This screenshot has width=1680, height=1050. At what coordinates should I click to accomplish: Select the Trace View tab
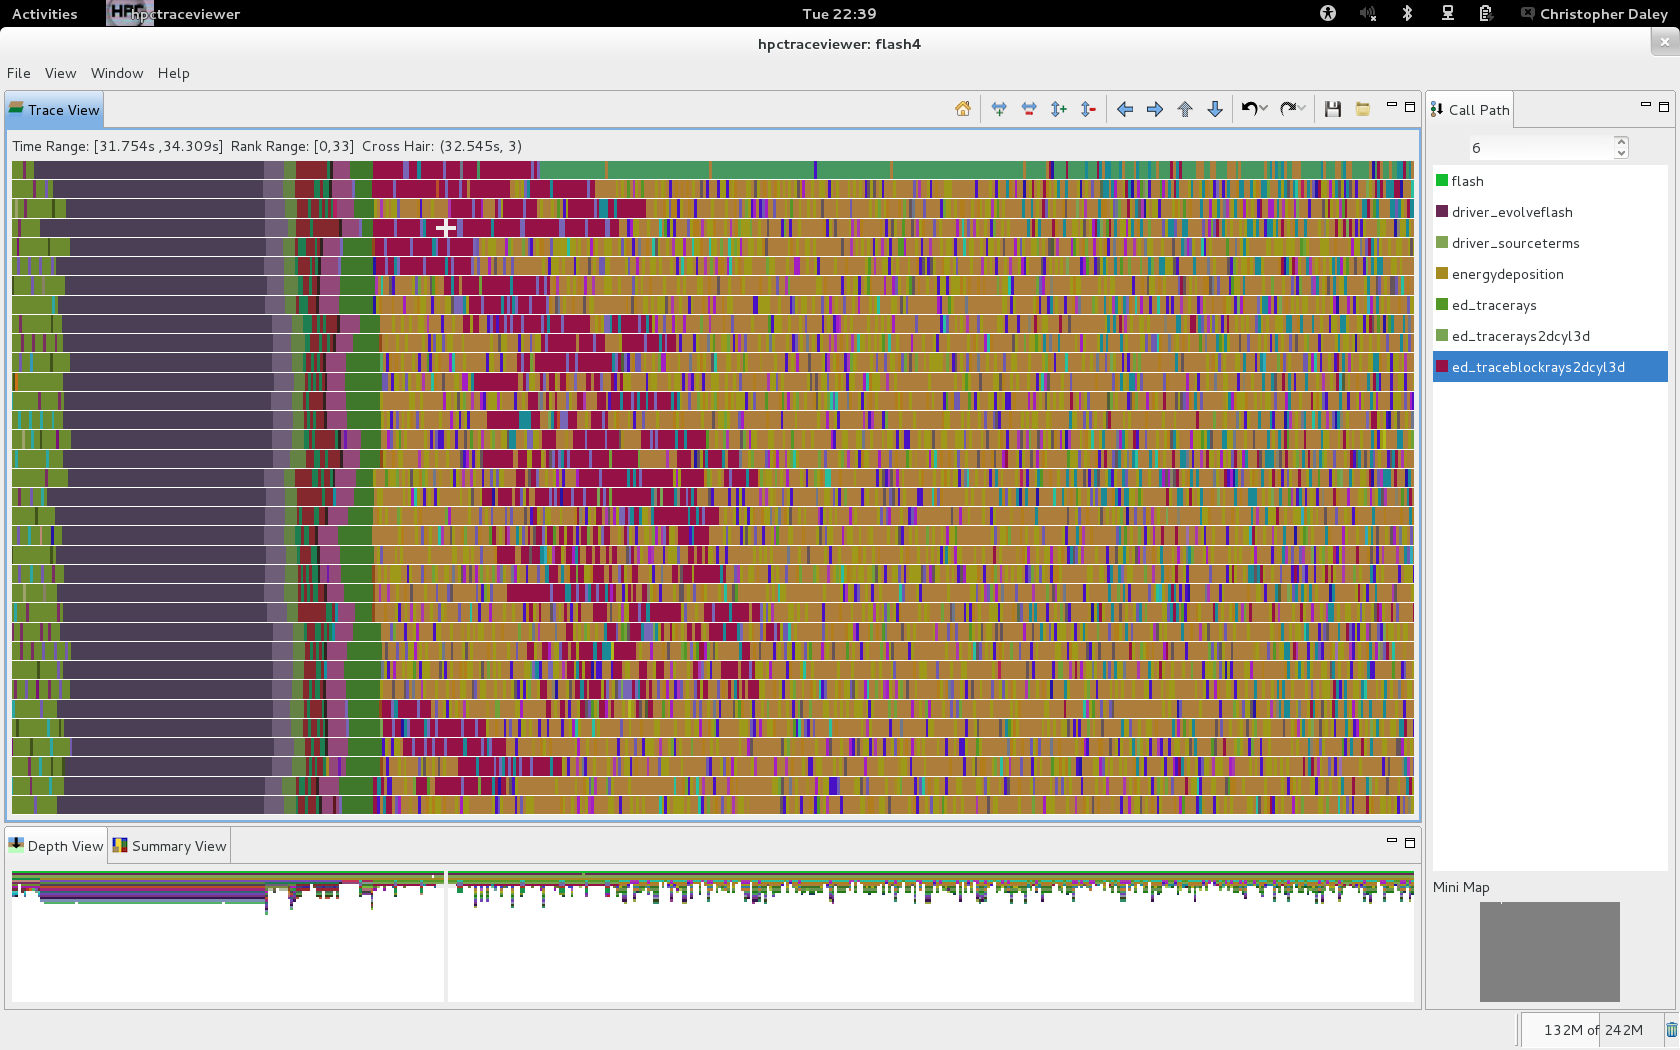coord(54,110)
